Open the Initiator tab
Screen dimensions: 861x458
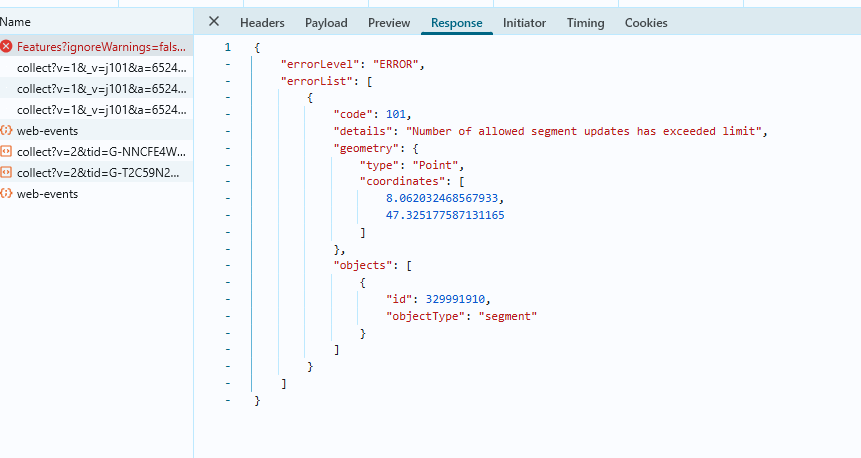[524, 23]
